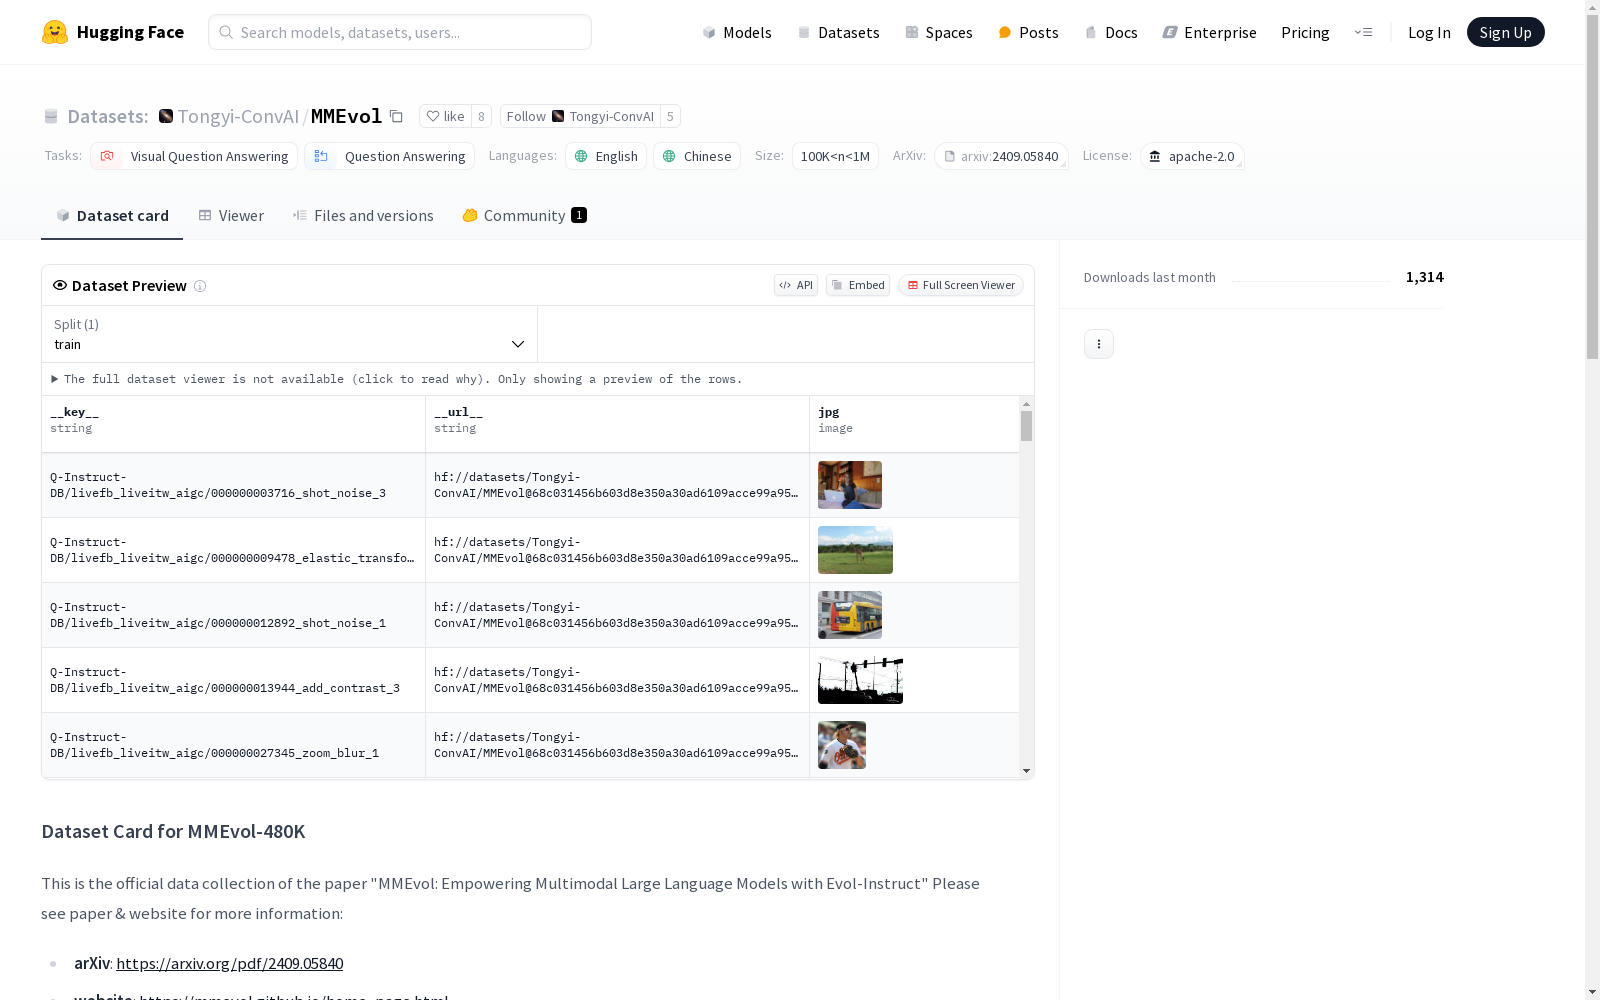Screen dimensions: 1600x1000
Task: Open the three-dot options menu in sidebar
Action: click(x=1099, y=344)
